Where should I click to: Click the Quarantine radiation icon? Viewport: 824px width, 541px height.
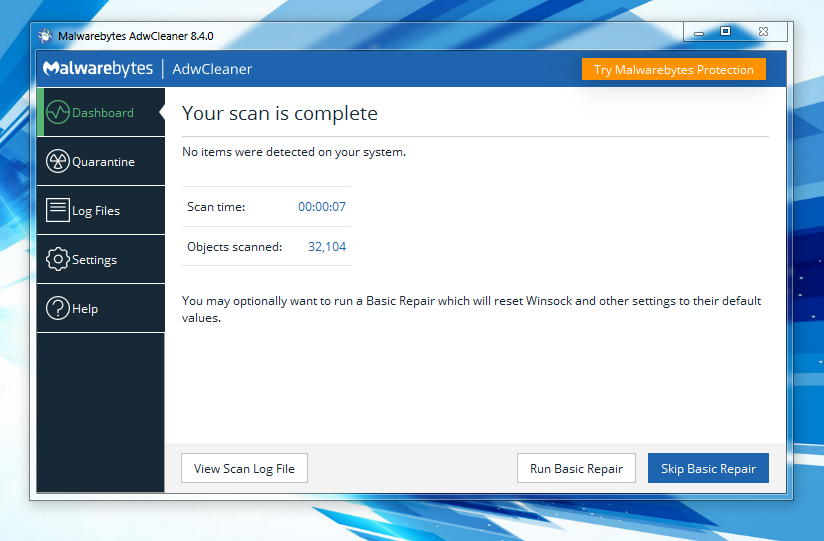[58, 161]
